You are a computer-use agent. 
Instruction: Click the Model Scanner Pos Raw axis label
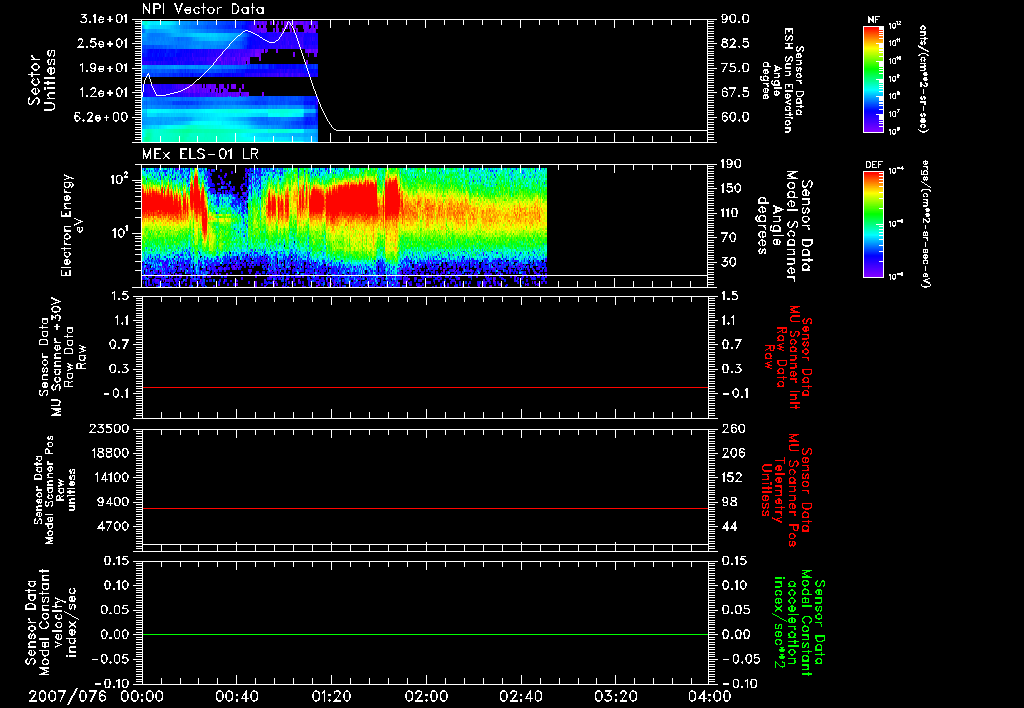tap(55, 490)
